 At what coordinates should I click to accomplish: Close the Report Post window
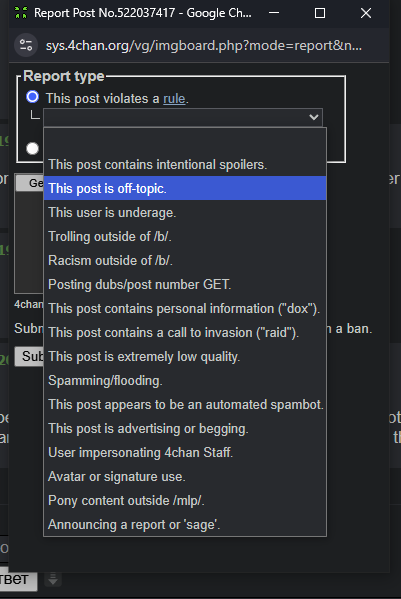point(366,13)
